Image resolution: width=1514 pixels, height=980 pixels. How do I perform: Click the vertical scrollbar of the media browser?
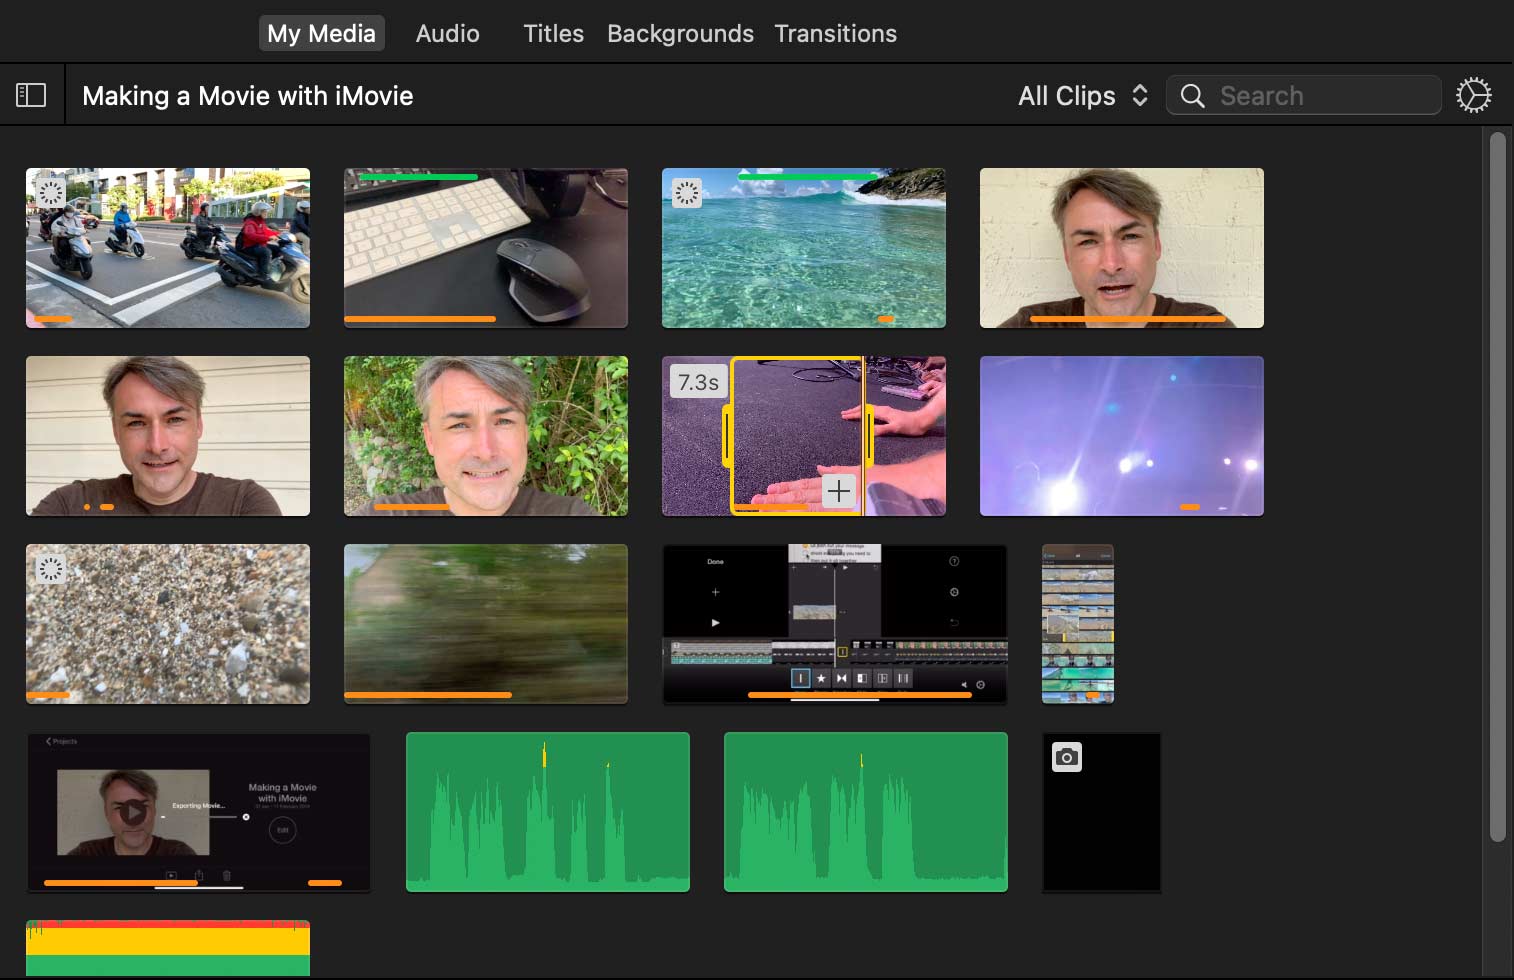[1497, 487]
